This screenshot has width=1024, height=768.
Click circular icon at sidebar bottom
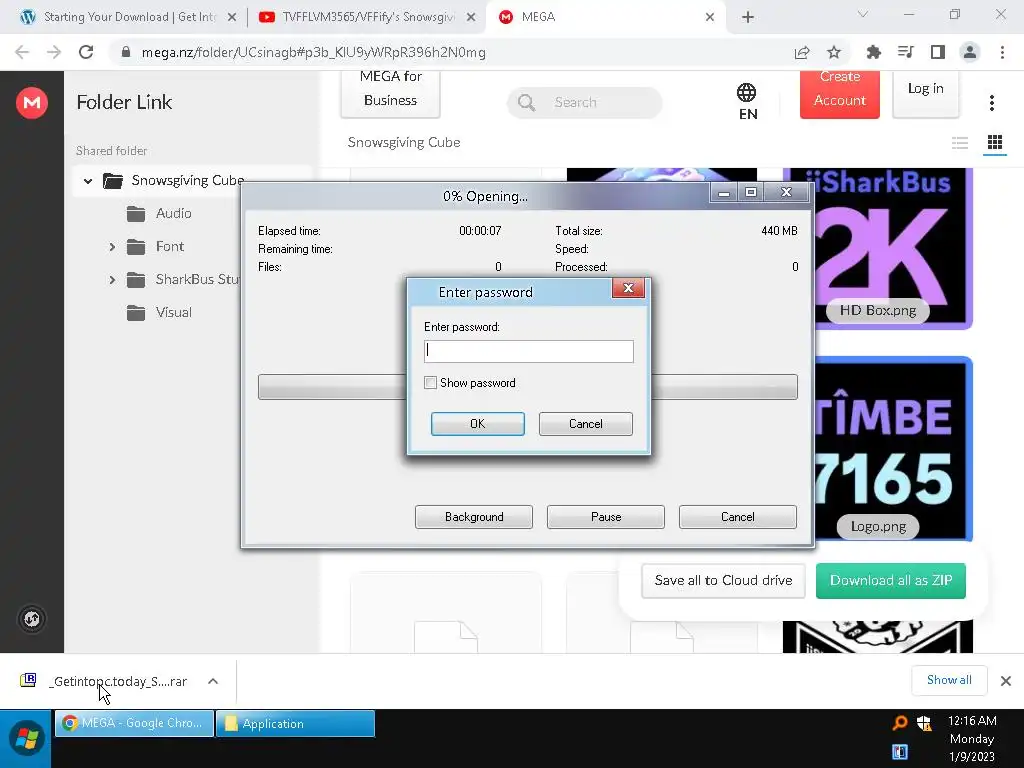pos(31,618)
